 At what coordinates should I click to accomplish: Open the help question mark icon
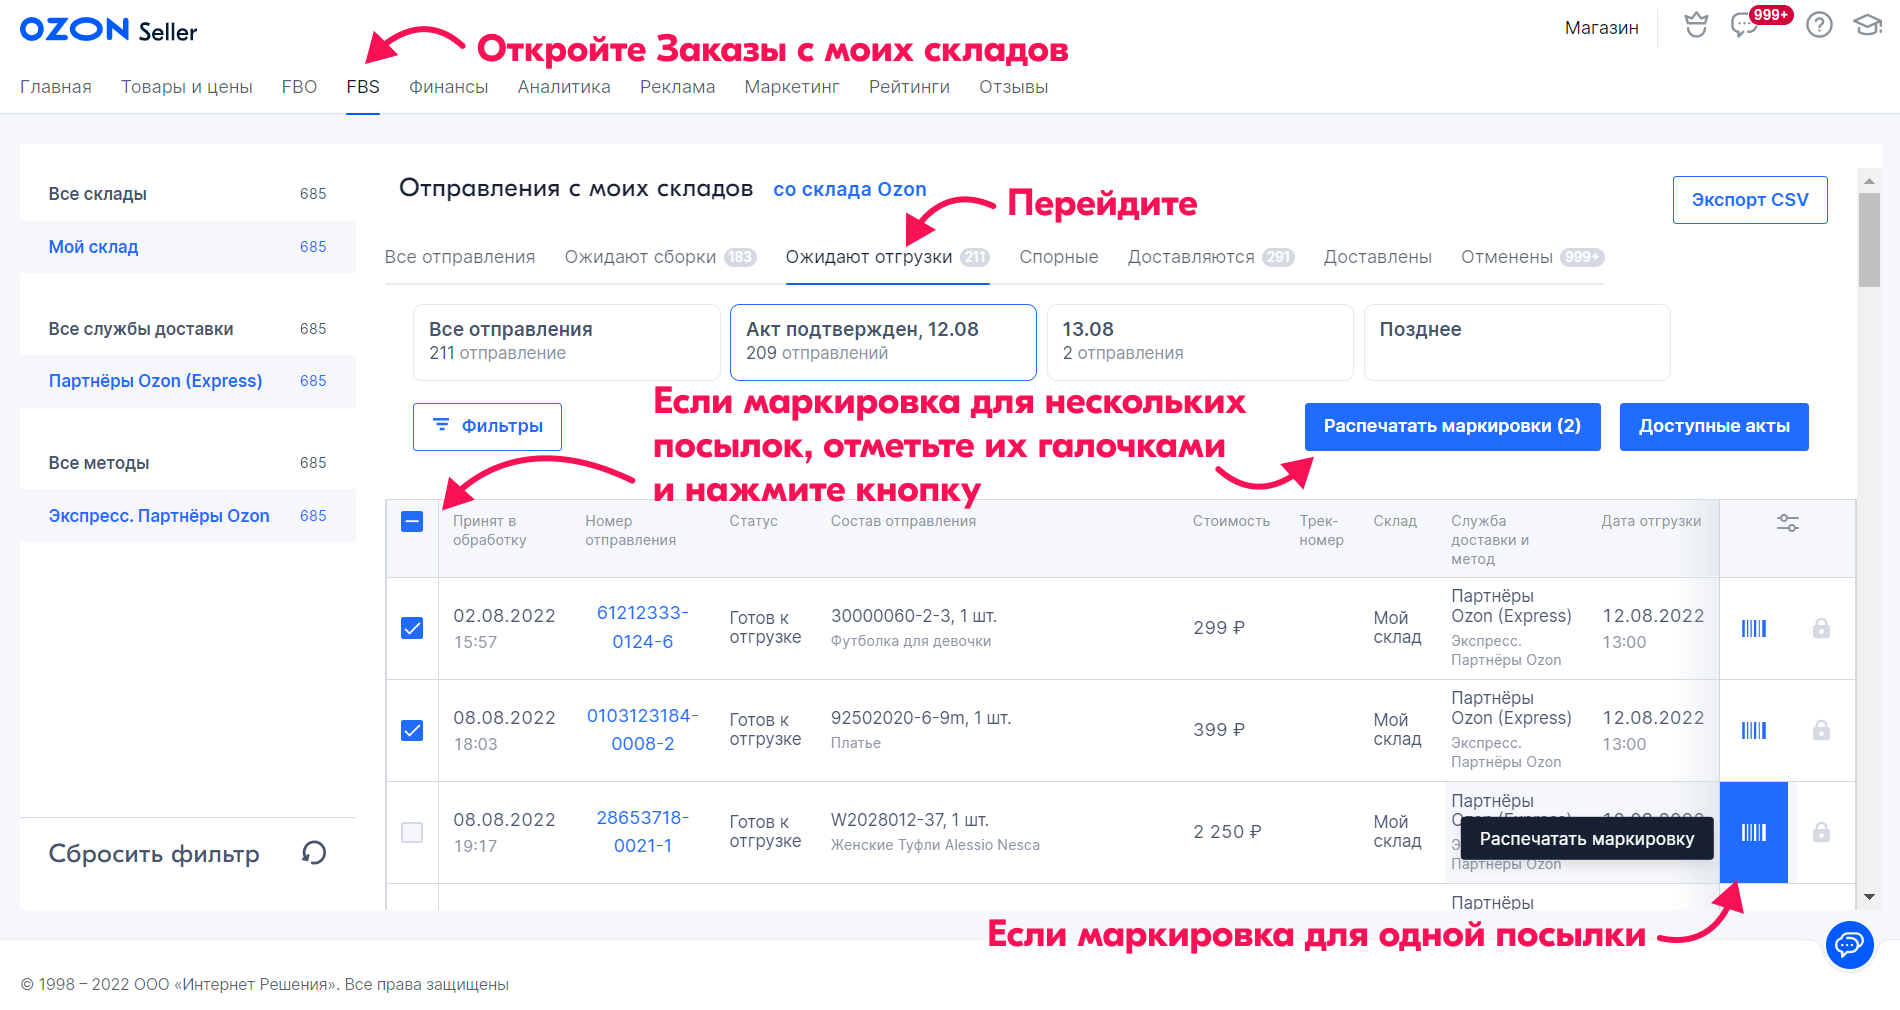click(x=1819, y=25)
